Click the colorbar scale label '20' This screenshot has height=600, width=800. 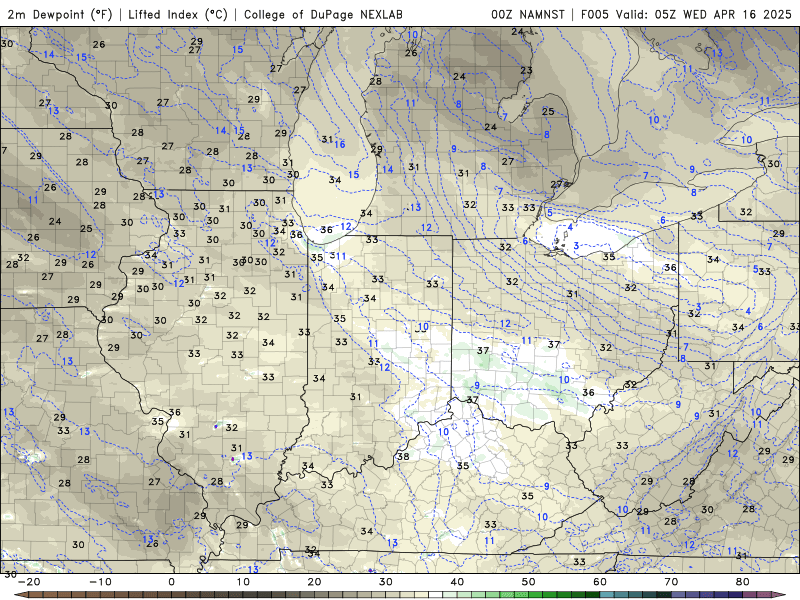[314, 582]
